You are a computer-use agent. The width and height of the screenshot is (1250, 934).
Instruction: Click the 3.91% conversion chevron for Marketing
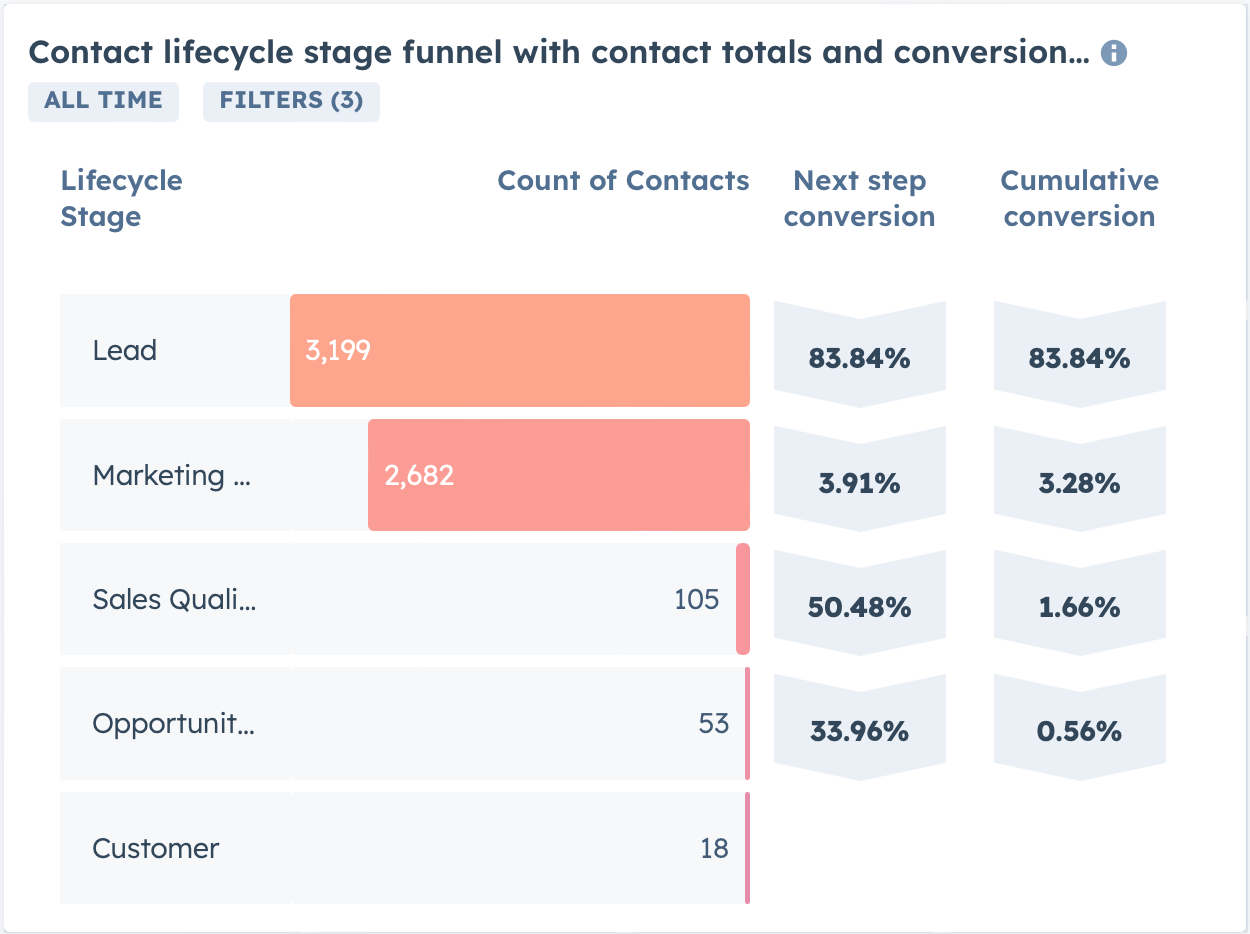click(859, 482)
